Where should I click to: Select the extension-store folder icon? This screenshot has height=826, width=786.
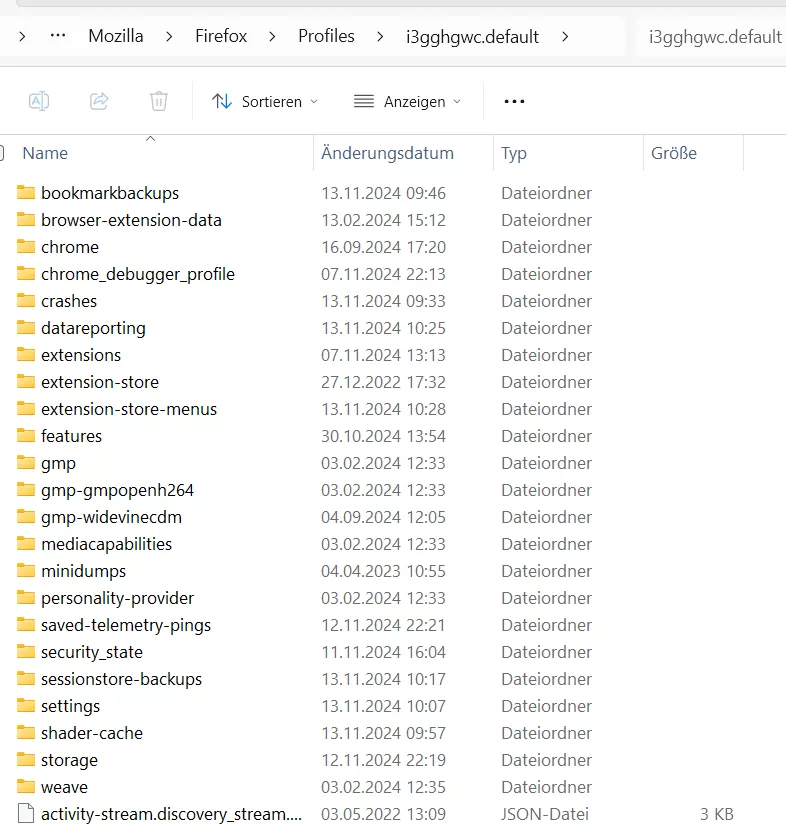[x=26, y=381]
